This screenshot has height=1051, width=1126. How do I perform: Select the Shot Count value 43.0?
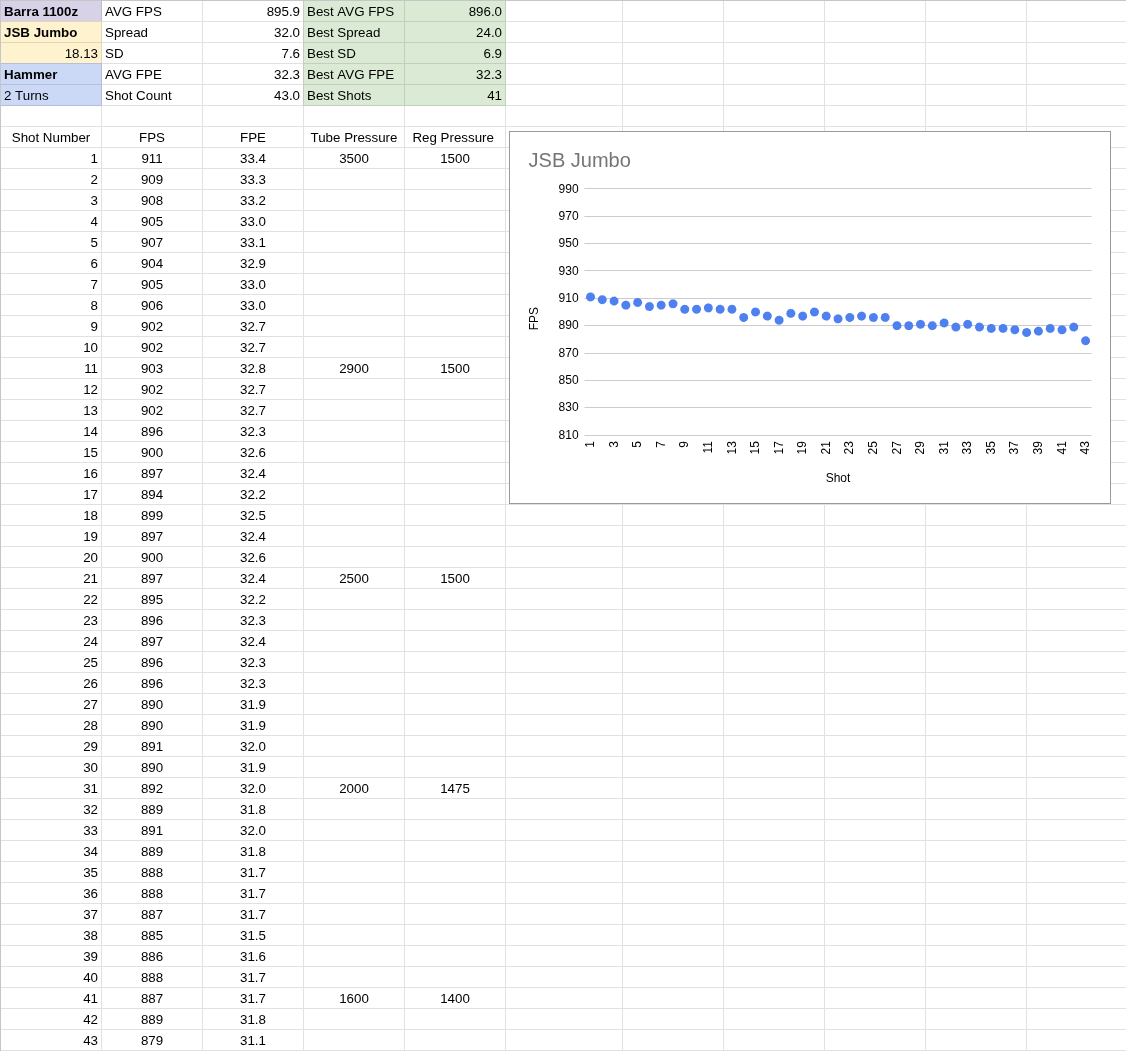click(253, 95)
